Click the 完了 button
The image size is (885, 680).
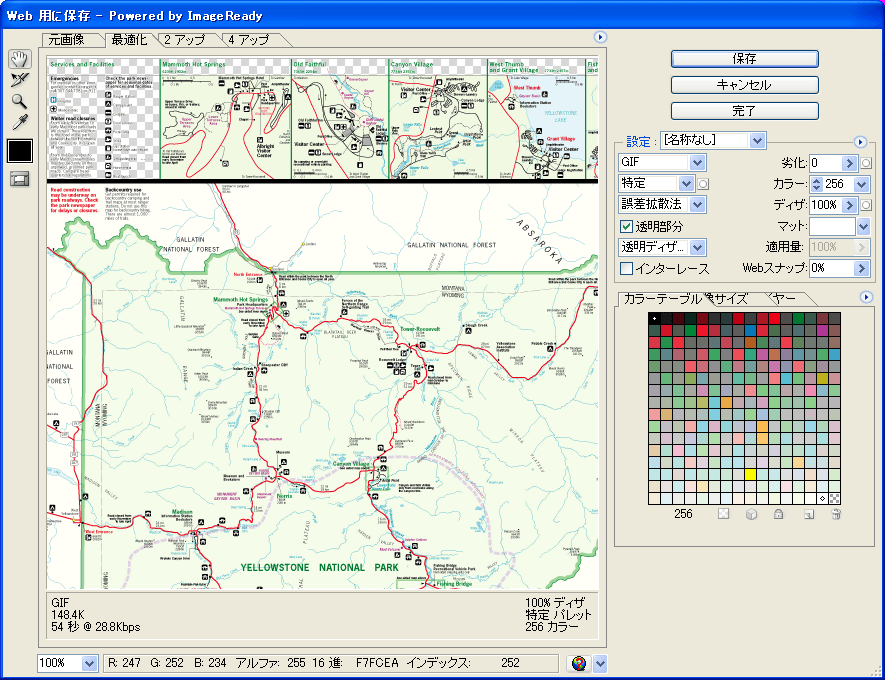click(744, 111)
